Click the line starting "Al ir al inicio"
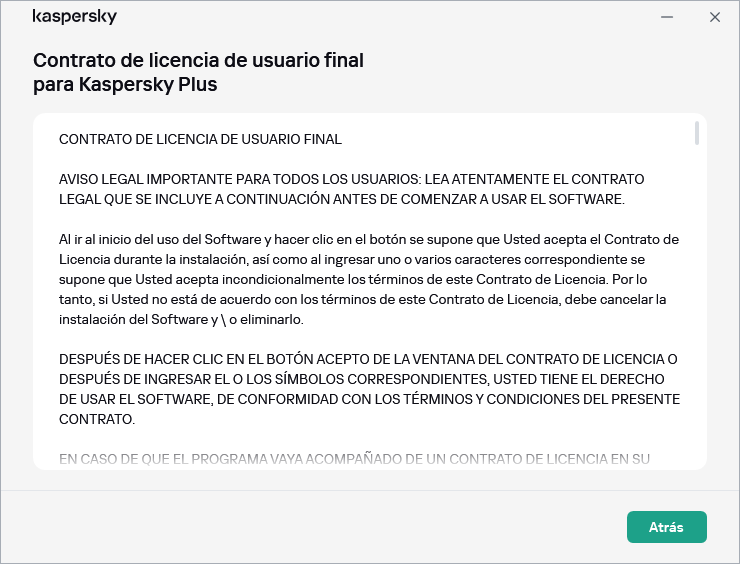The width and height of the screenshot is (740, 564). 369,239
